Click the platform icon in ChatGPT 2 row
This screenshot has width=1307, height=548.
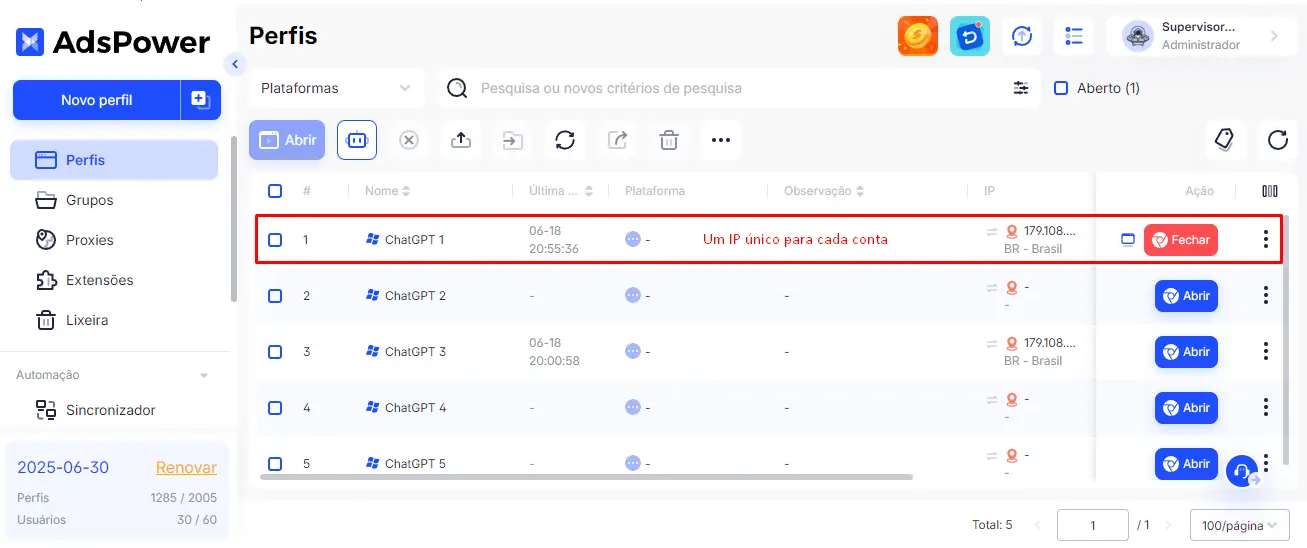[x=632, y=296]
